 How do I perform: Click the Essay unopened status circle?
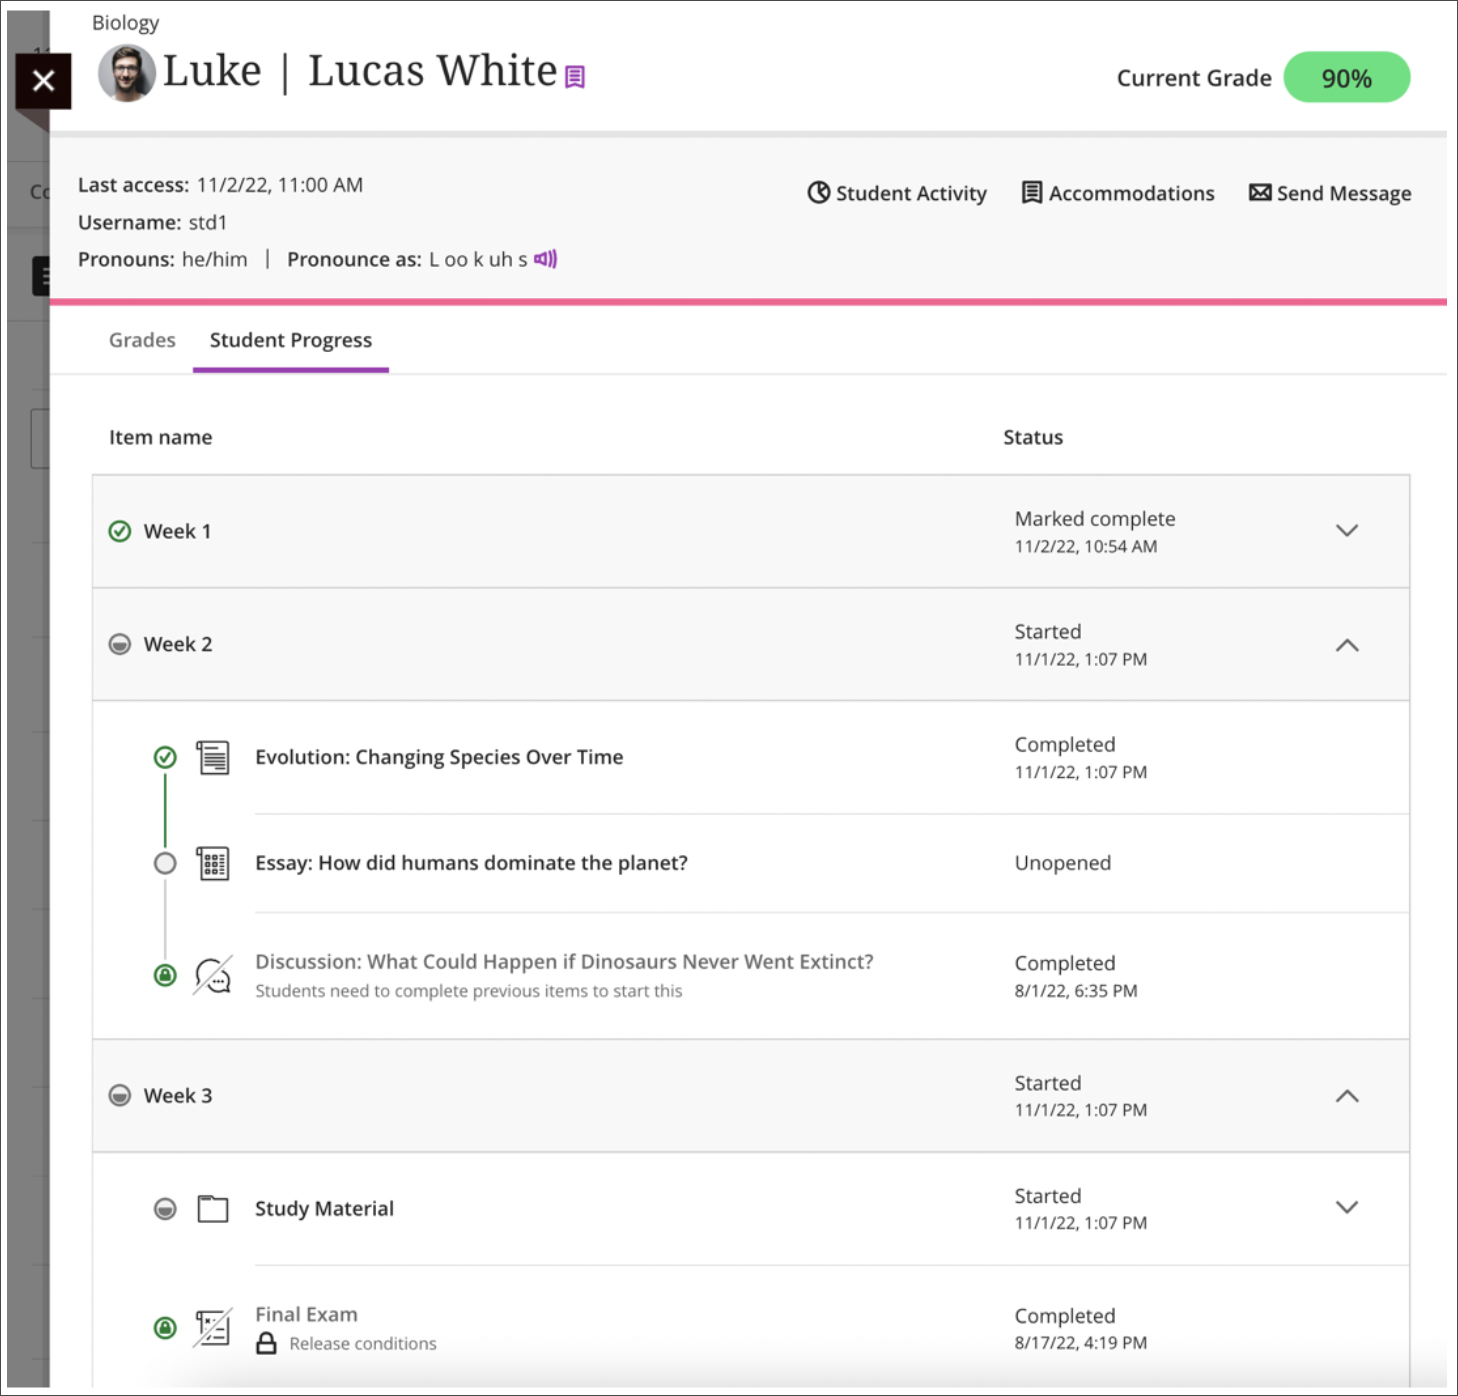(x=165, y=863)
